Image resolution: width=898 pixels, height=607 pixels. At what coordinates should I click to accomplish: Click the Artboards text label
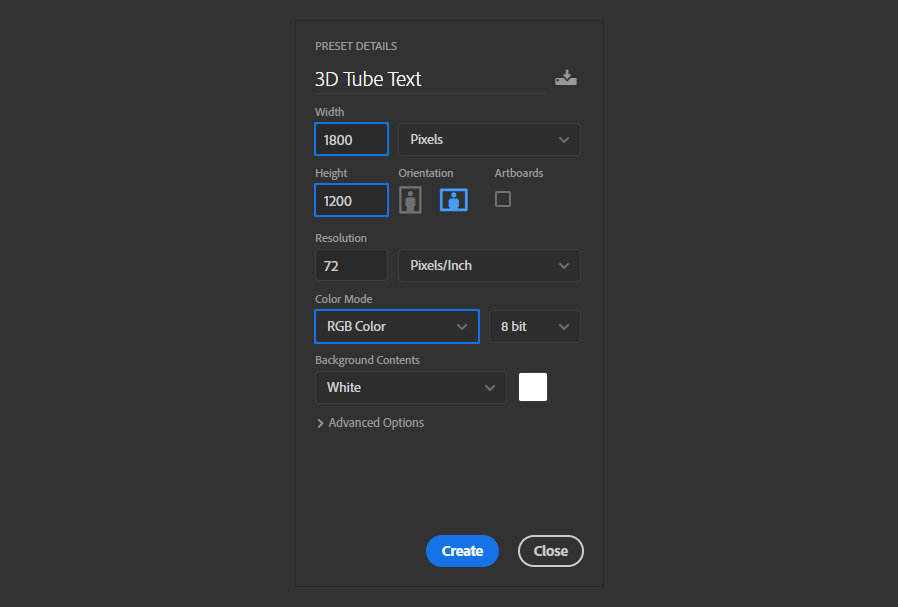(x=519, y=173)
